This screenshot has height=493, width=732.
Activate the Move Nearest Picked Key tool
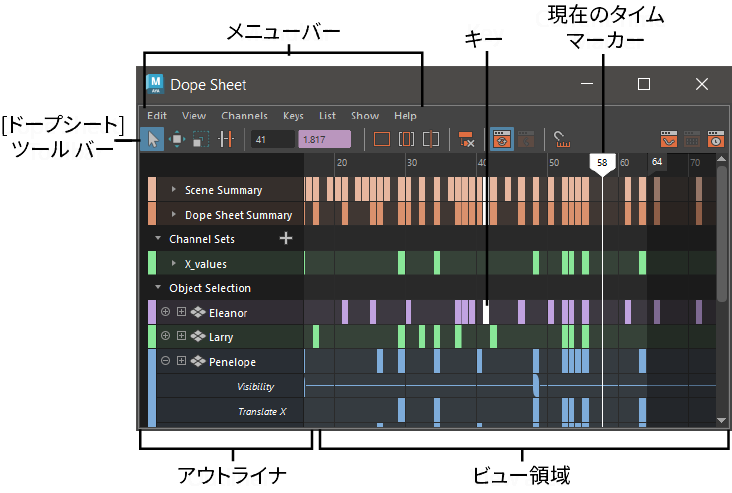tap(177, 139)
